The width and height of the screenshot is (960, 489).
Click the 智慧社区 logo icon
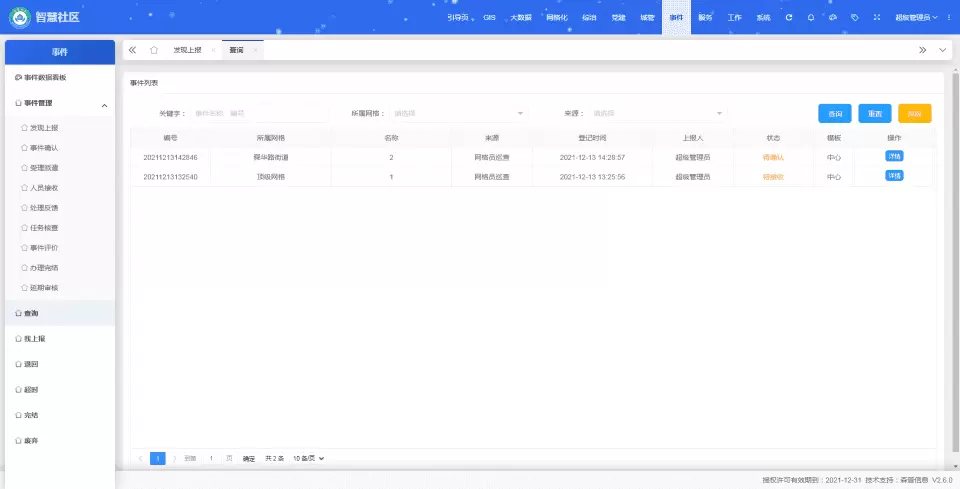tap(20, 17)
